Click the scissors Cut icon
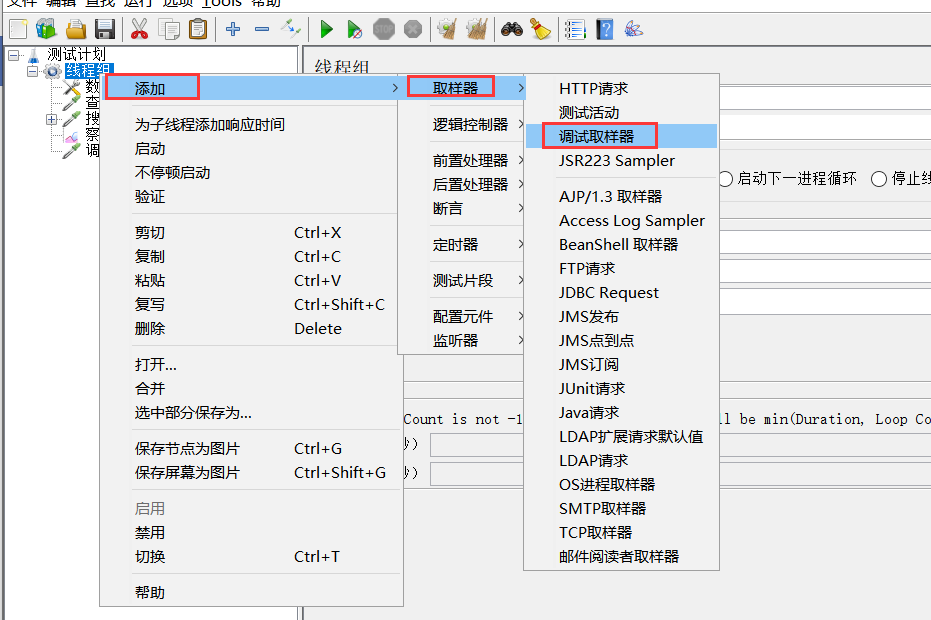931x620 pixels. [140, 29]
